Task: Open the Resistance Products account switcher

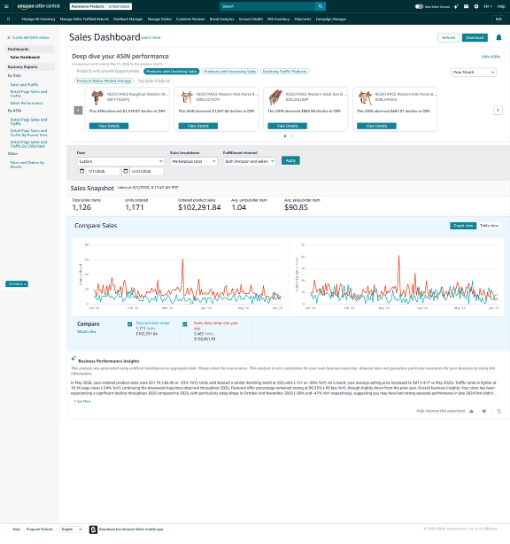Action: [101, 6]
